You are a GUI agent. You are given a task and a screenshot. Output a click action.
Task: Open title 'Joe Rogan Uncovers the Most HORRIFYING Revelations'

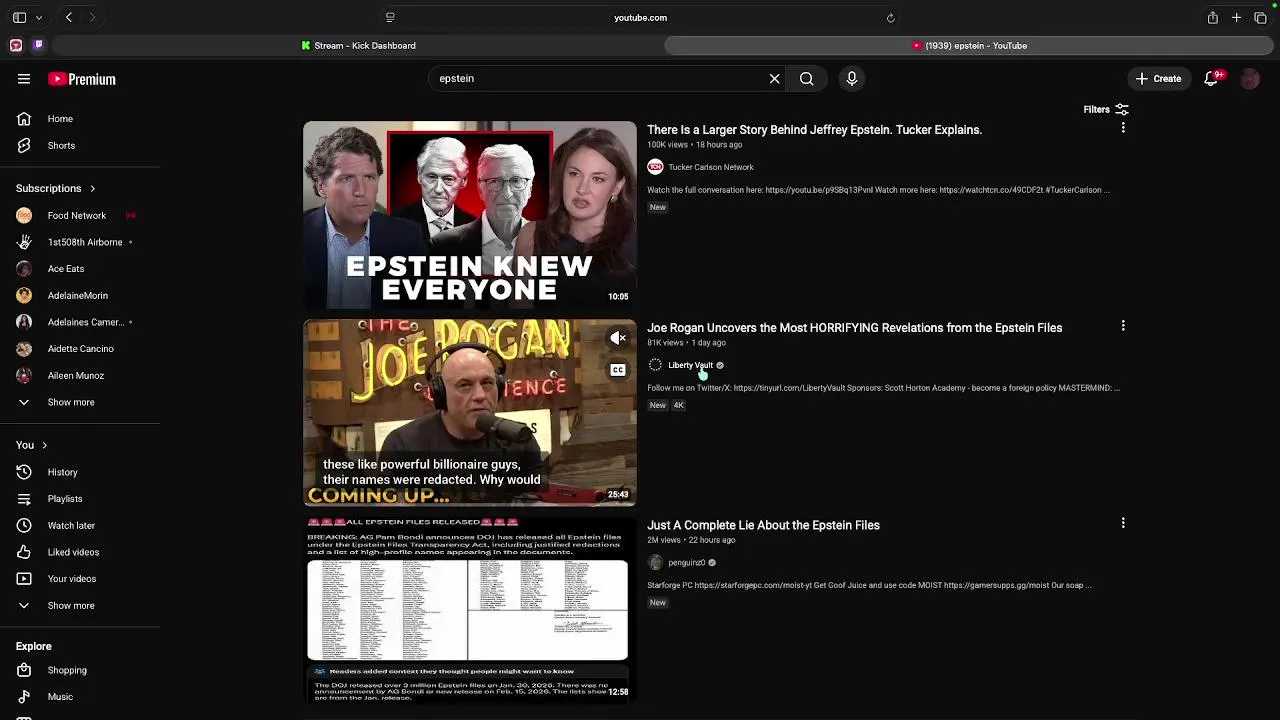(854, 328)
